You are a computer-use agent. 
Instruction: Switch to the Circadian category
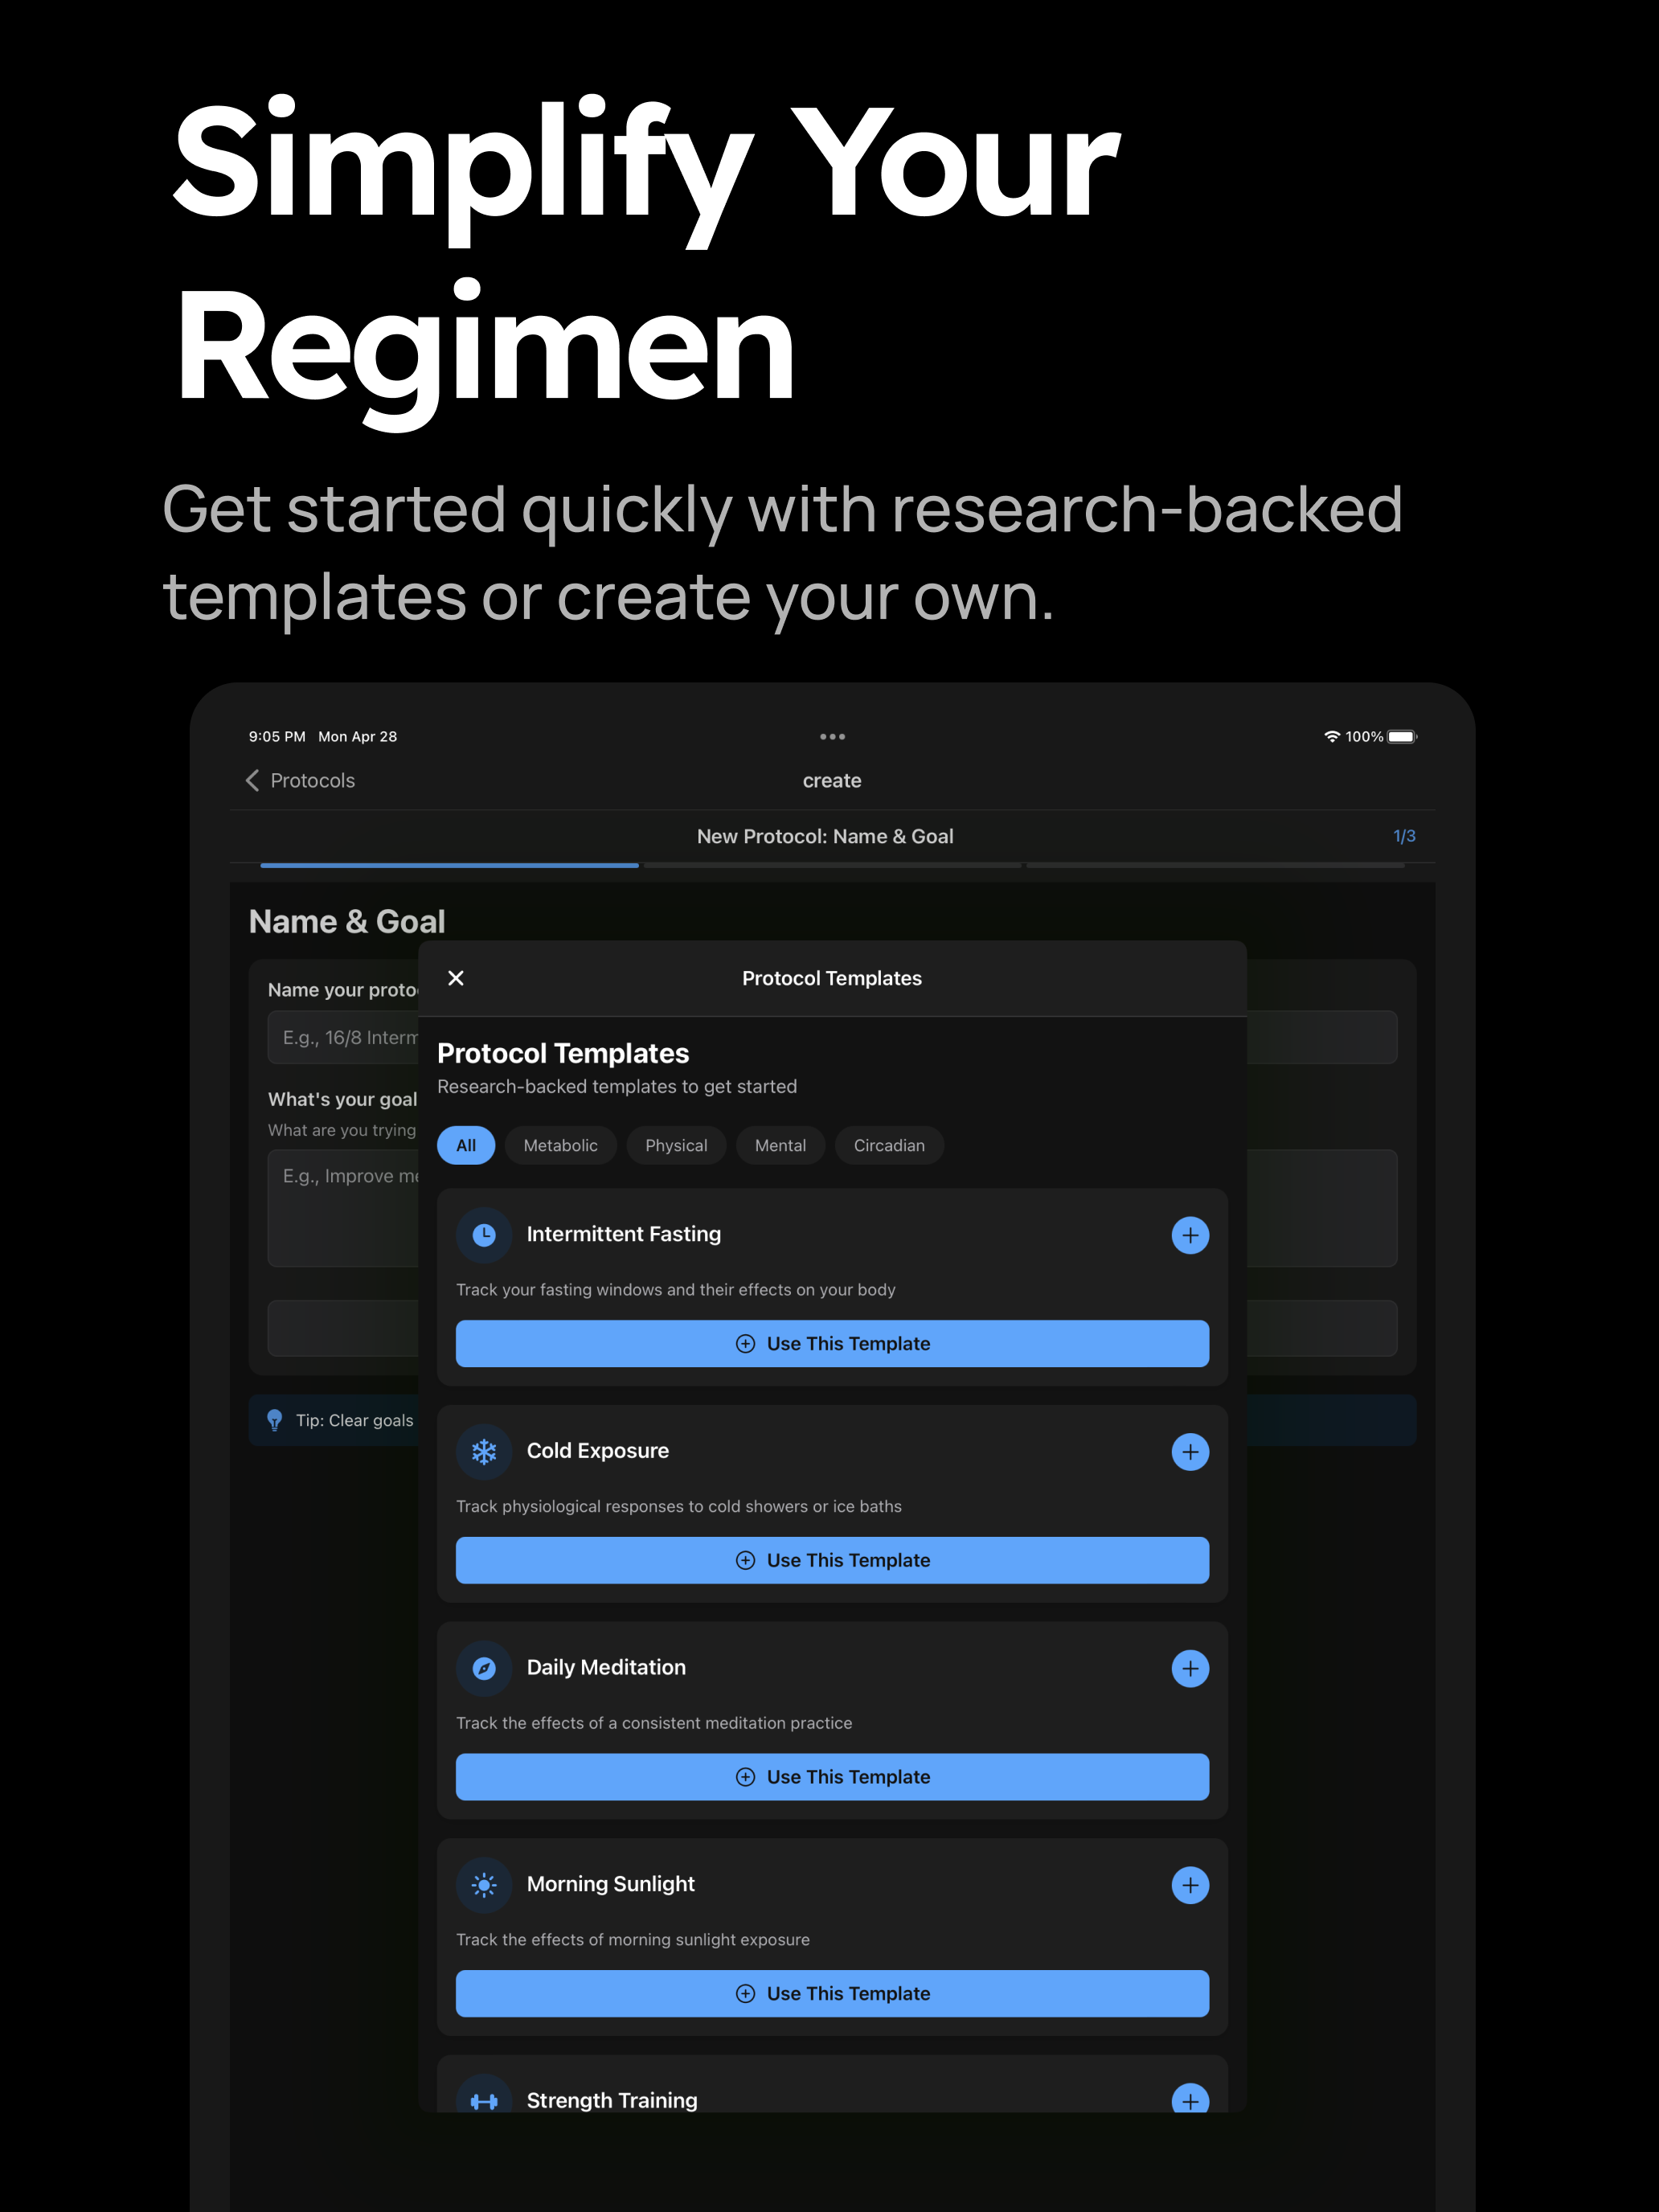tap(889, 1145)
